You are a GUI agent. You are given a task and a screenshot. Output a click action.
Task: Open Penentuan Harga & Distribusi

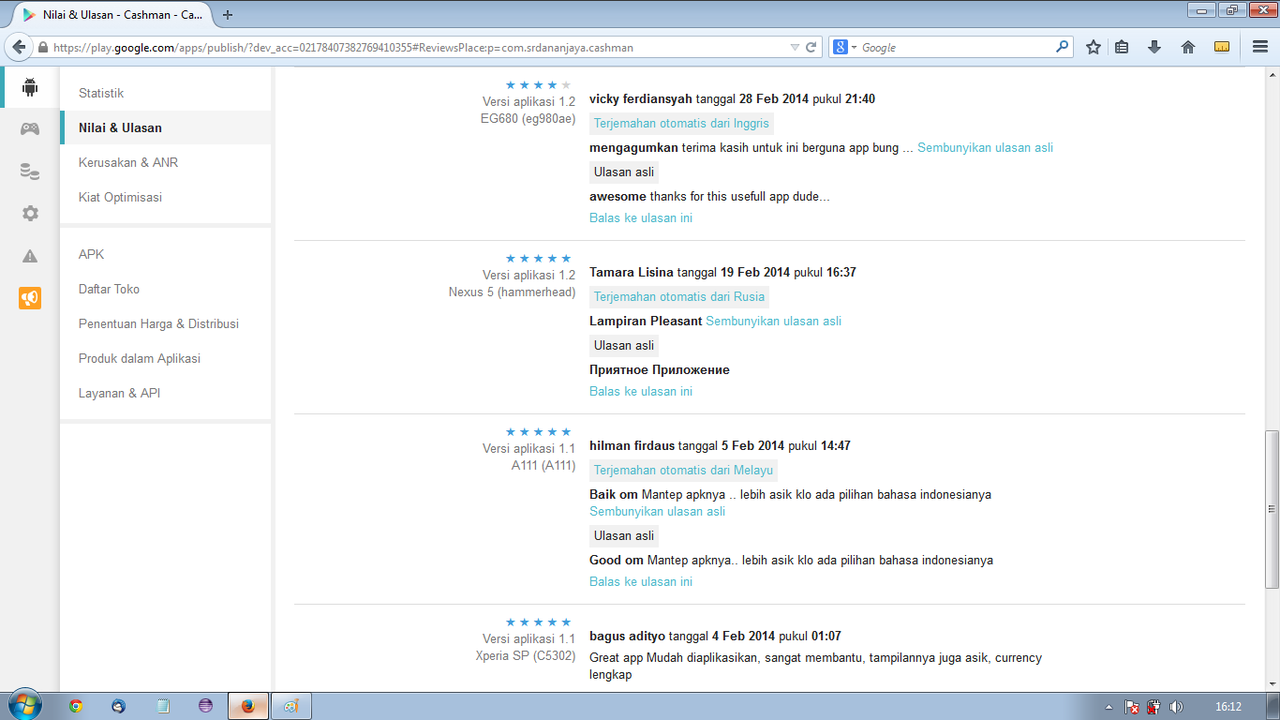pyautogui.click(x=159, y=324)
